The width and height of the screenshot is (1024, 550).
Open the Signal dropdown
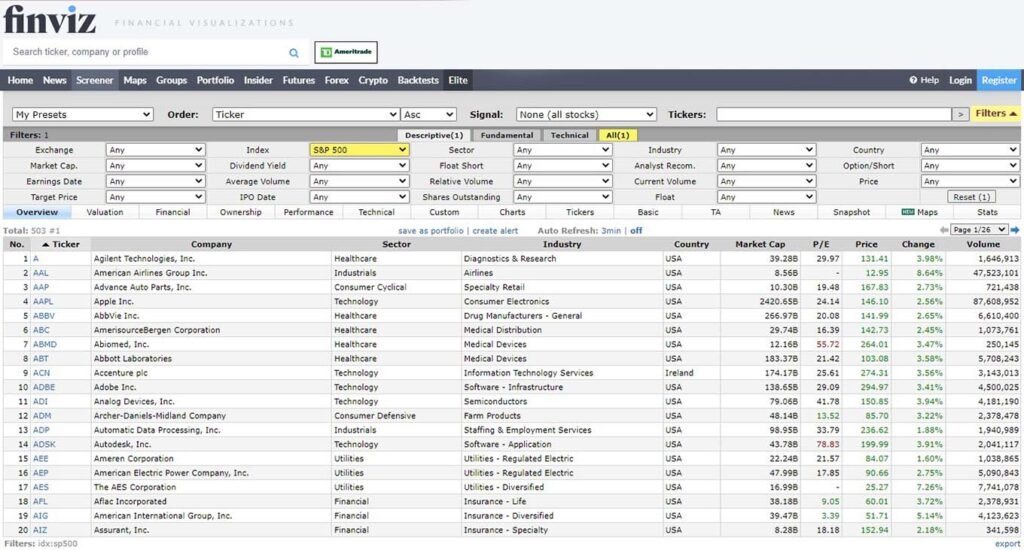click(x=586, y=114)
